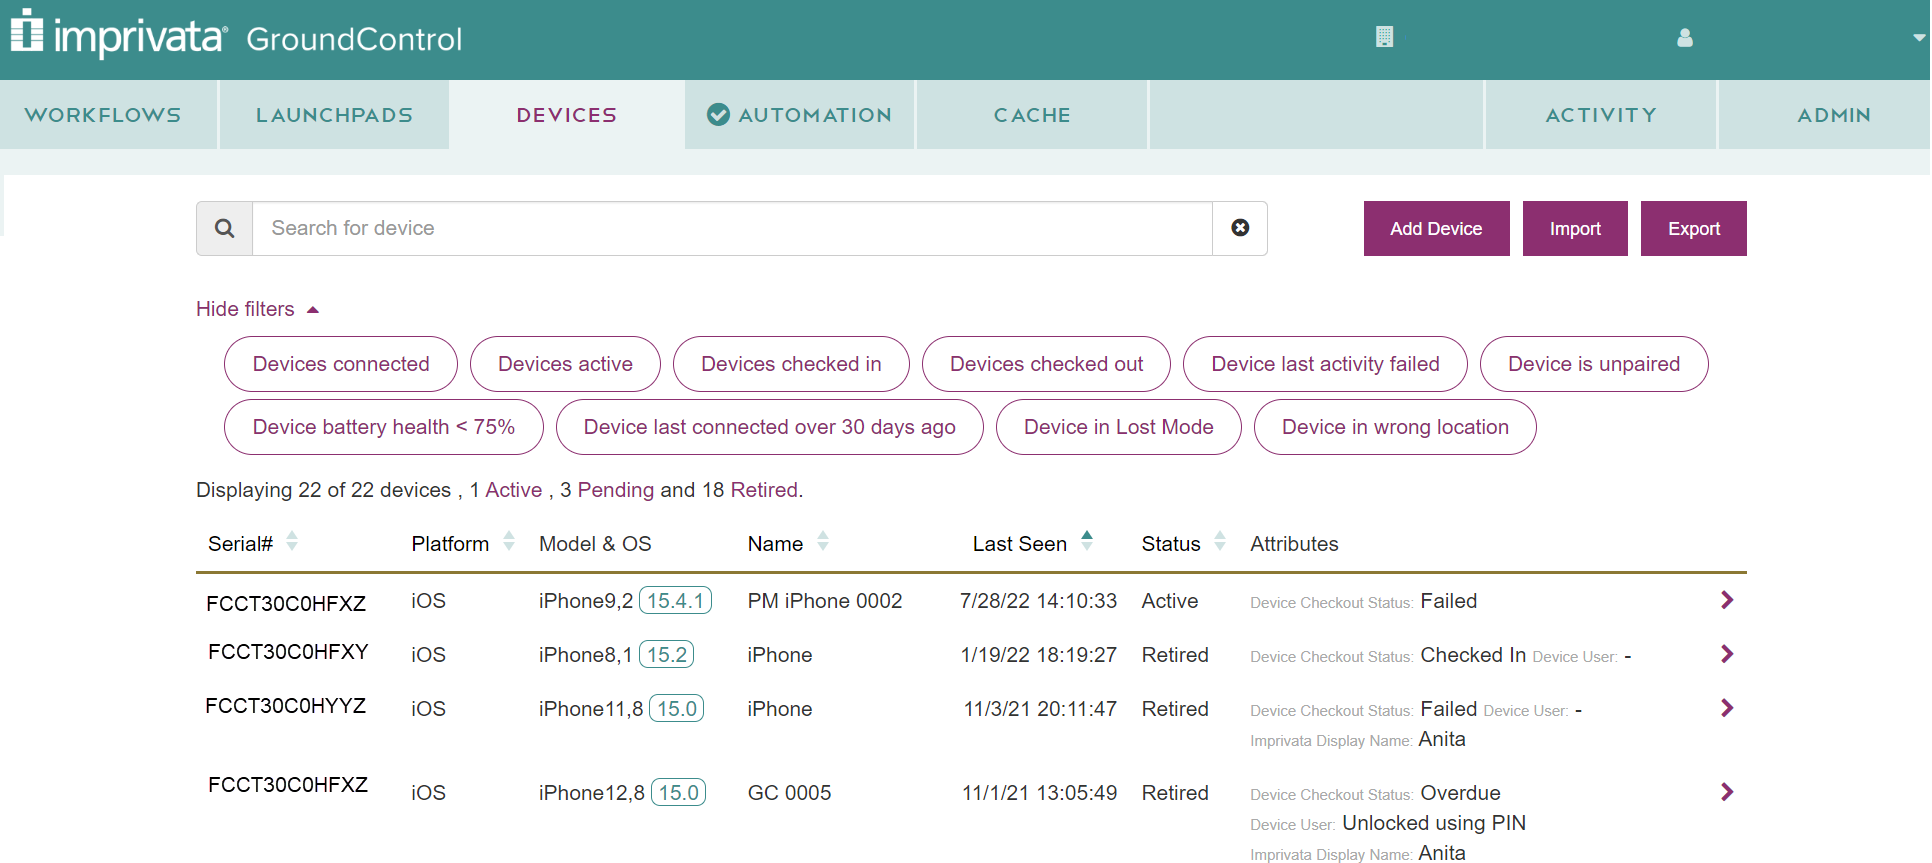
Task: Toggle the Device is unpaired filter
Action: pyautogui.click(x=1594, y=364)
